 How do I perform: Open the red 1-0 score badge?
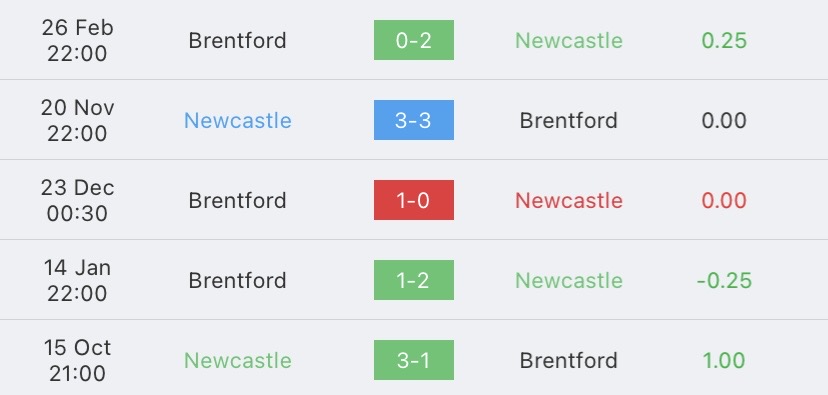pos(413,200)
